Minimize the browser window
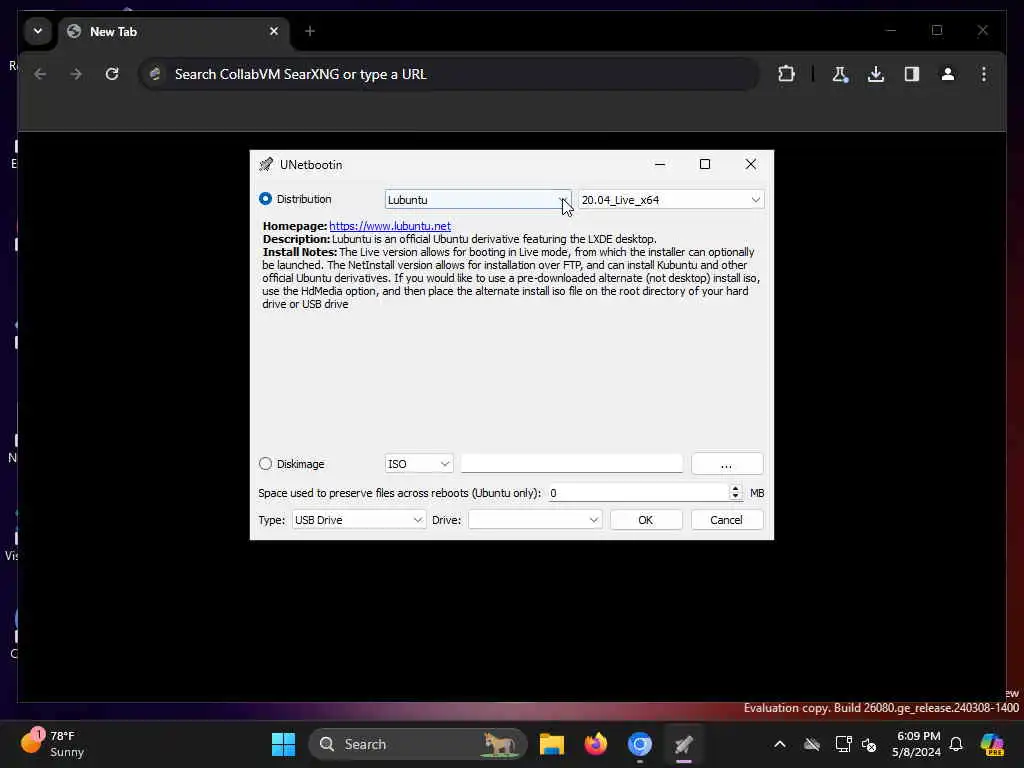1024x768 pixels. [x=891, y=30]
